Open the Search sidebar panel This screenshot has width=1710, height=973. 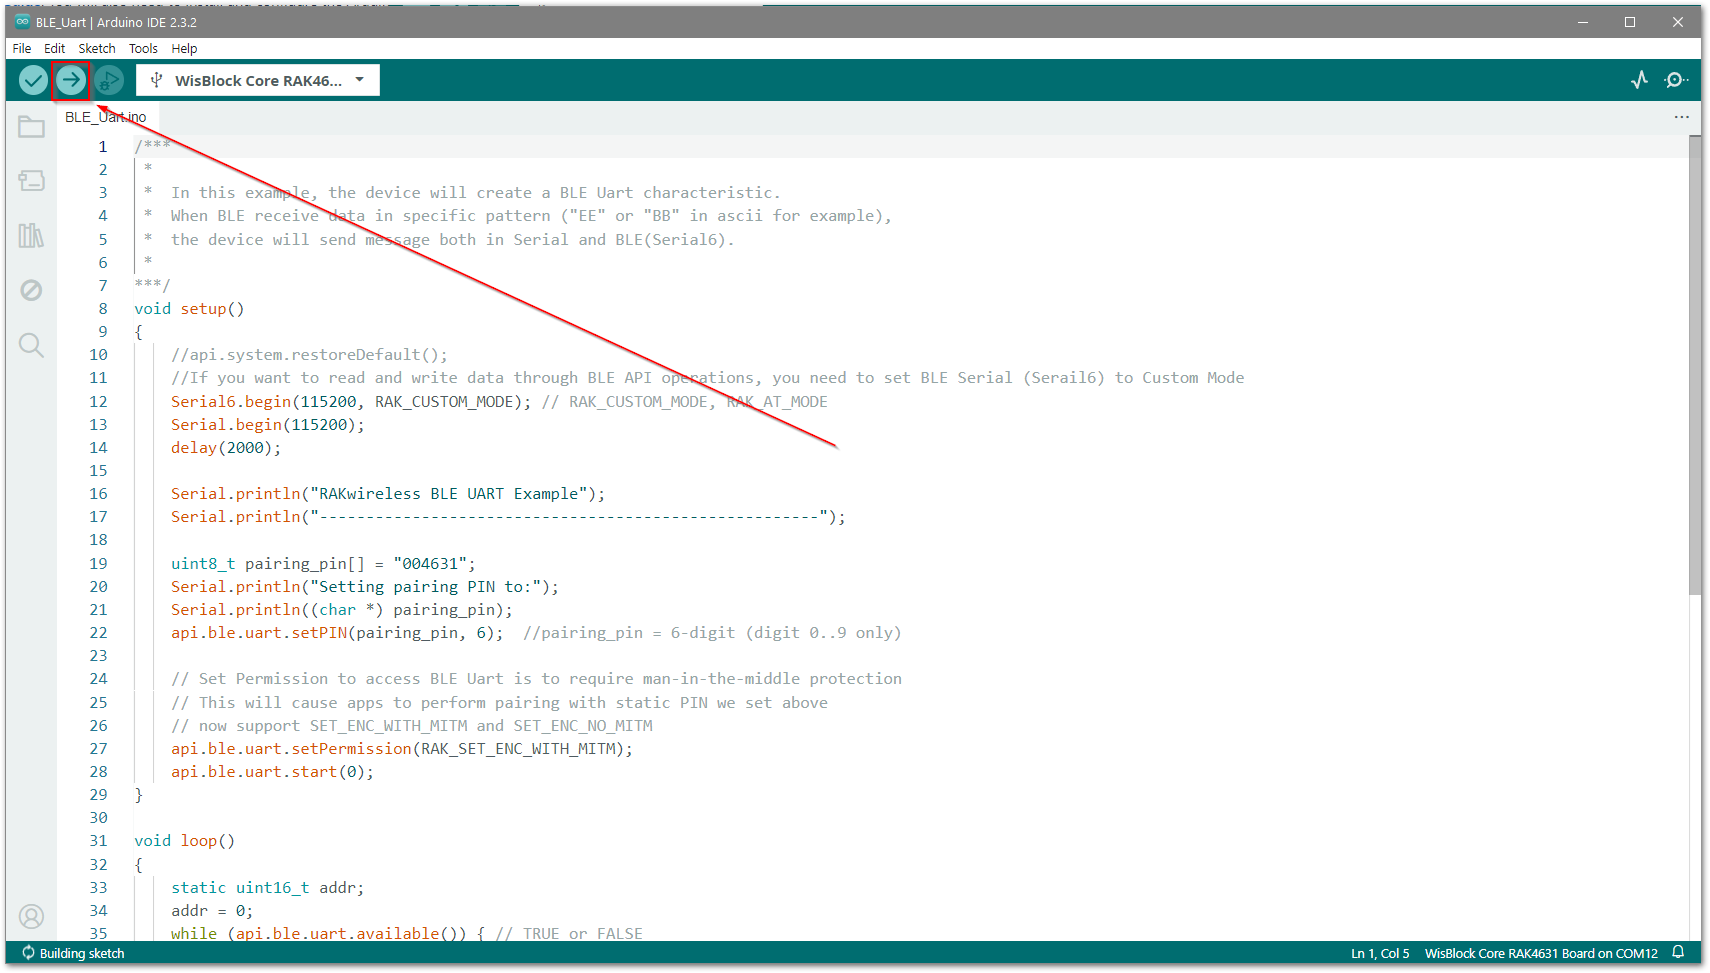point(32,345)
